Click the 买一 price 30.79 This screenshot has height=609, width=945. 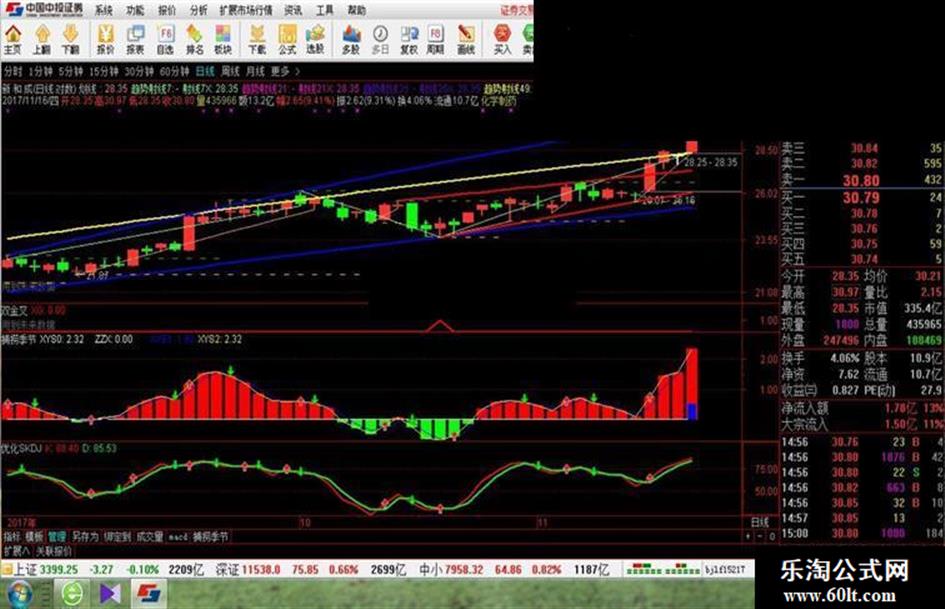[x=861, y=198]
